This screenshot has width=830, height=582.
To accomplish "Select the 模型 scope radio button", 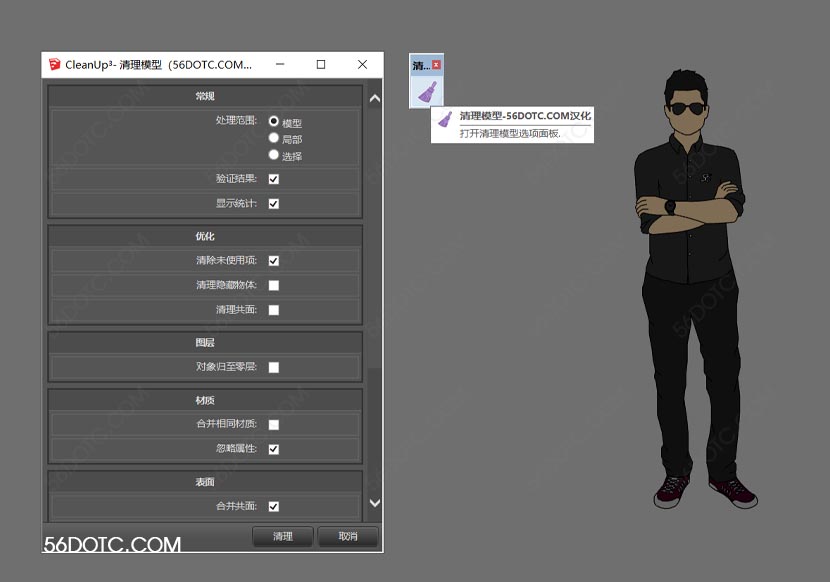I will [x=274, y=121].
